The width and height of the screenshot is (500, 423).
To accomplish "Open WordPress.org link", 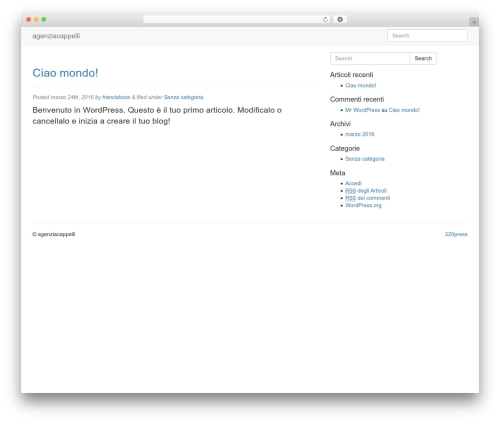I will click(363, 205).
